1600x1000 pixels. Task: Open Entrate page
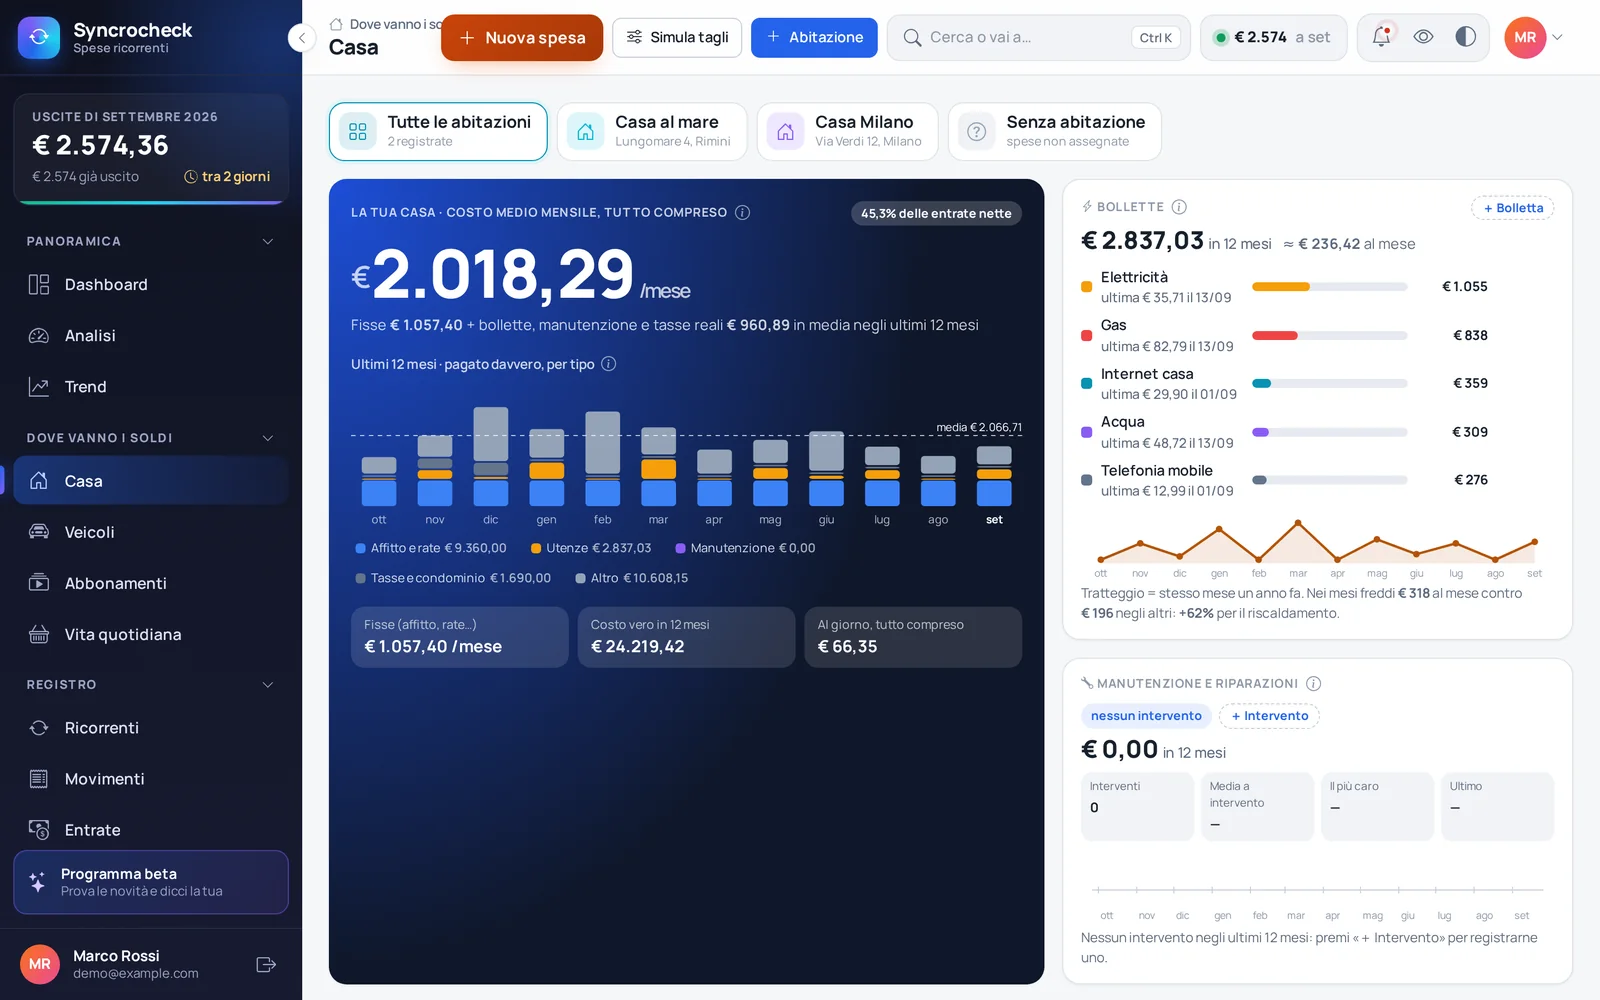(x=151, y=830)
